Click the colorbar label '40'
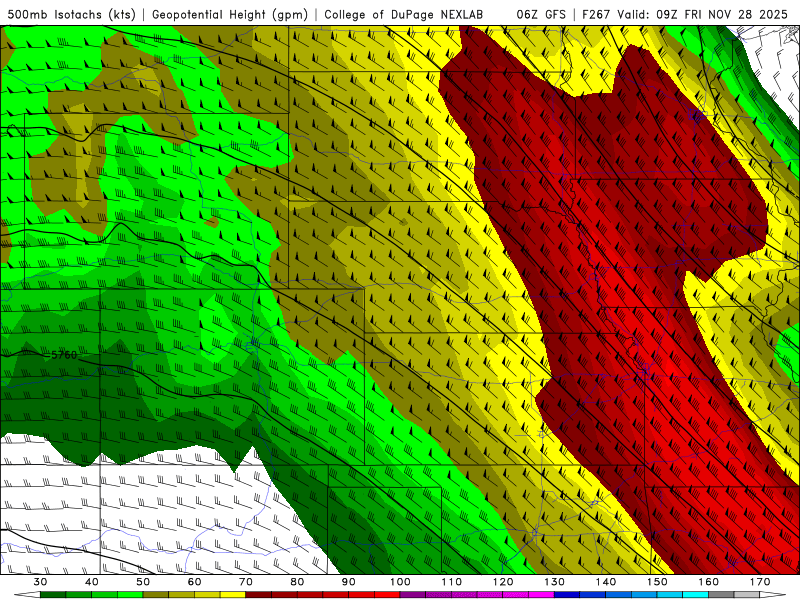 [x=92, y=582]
